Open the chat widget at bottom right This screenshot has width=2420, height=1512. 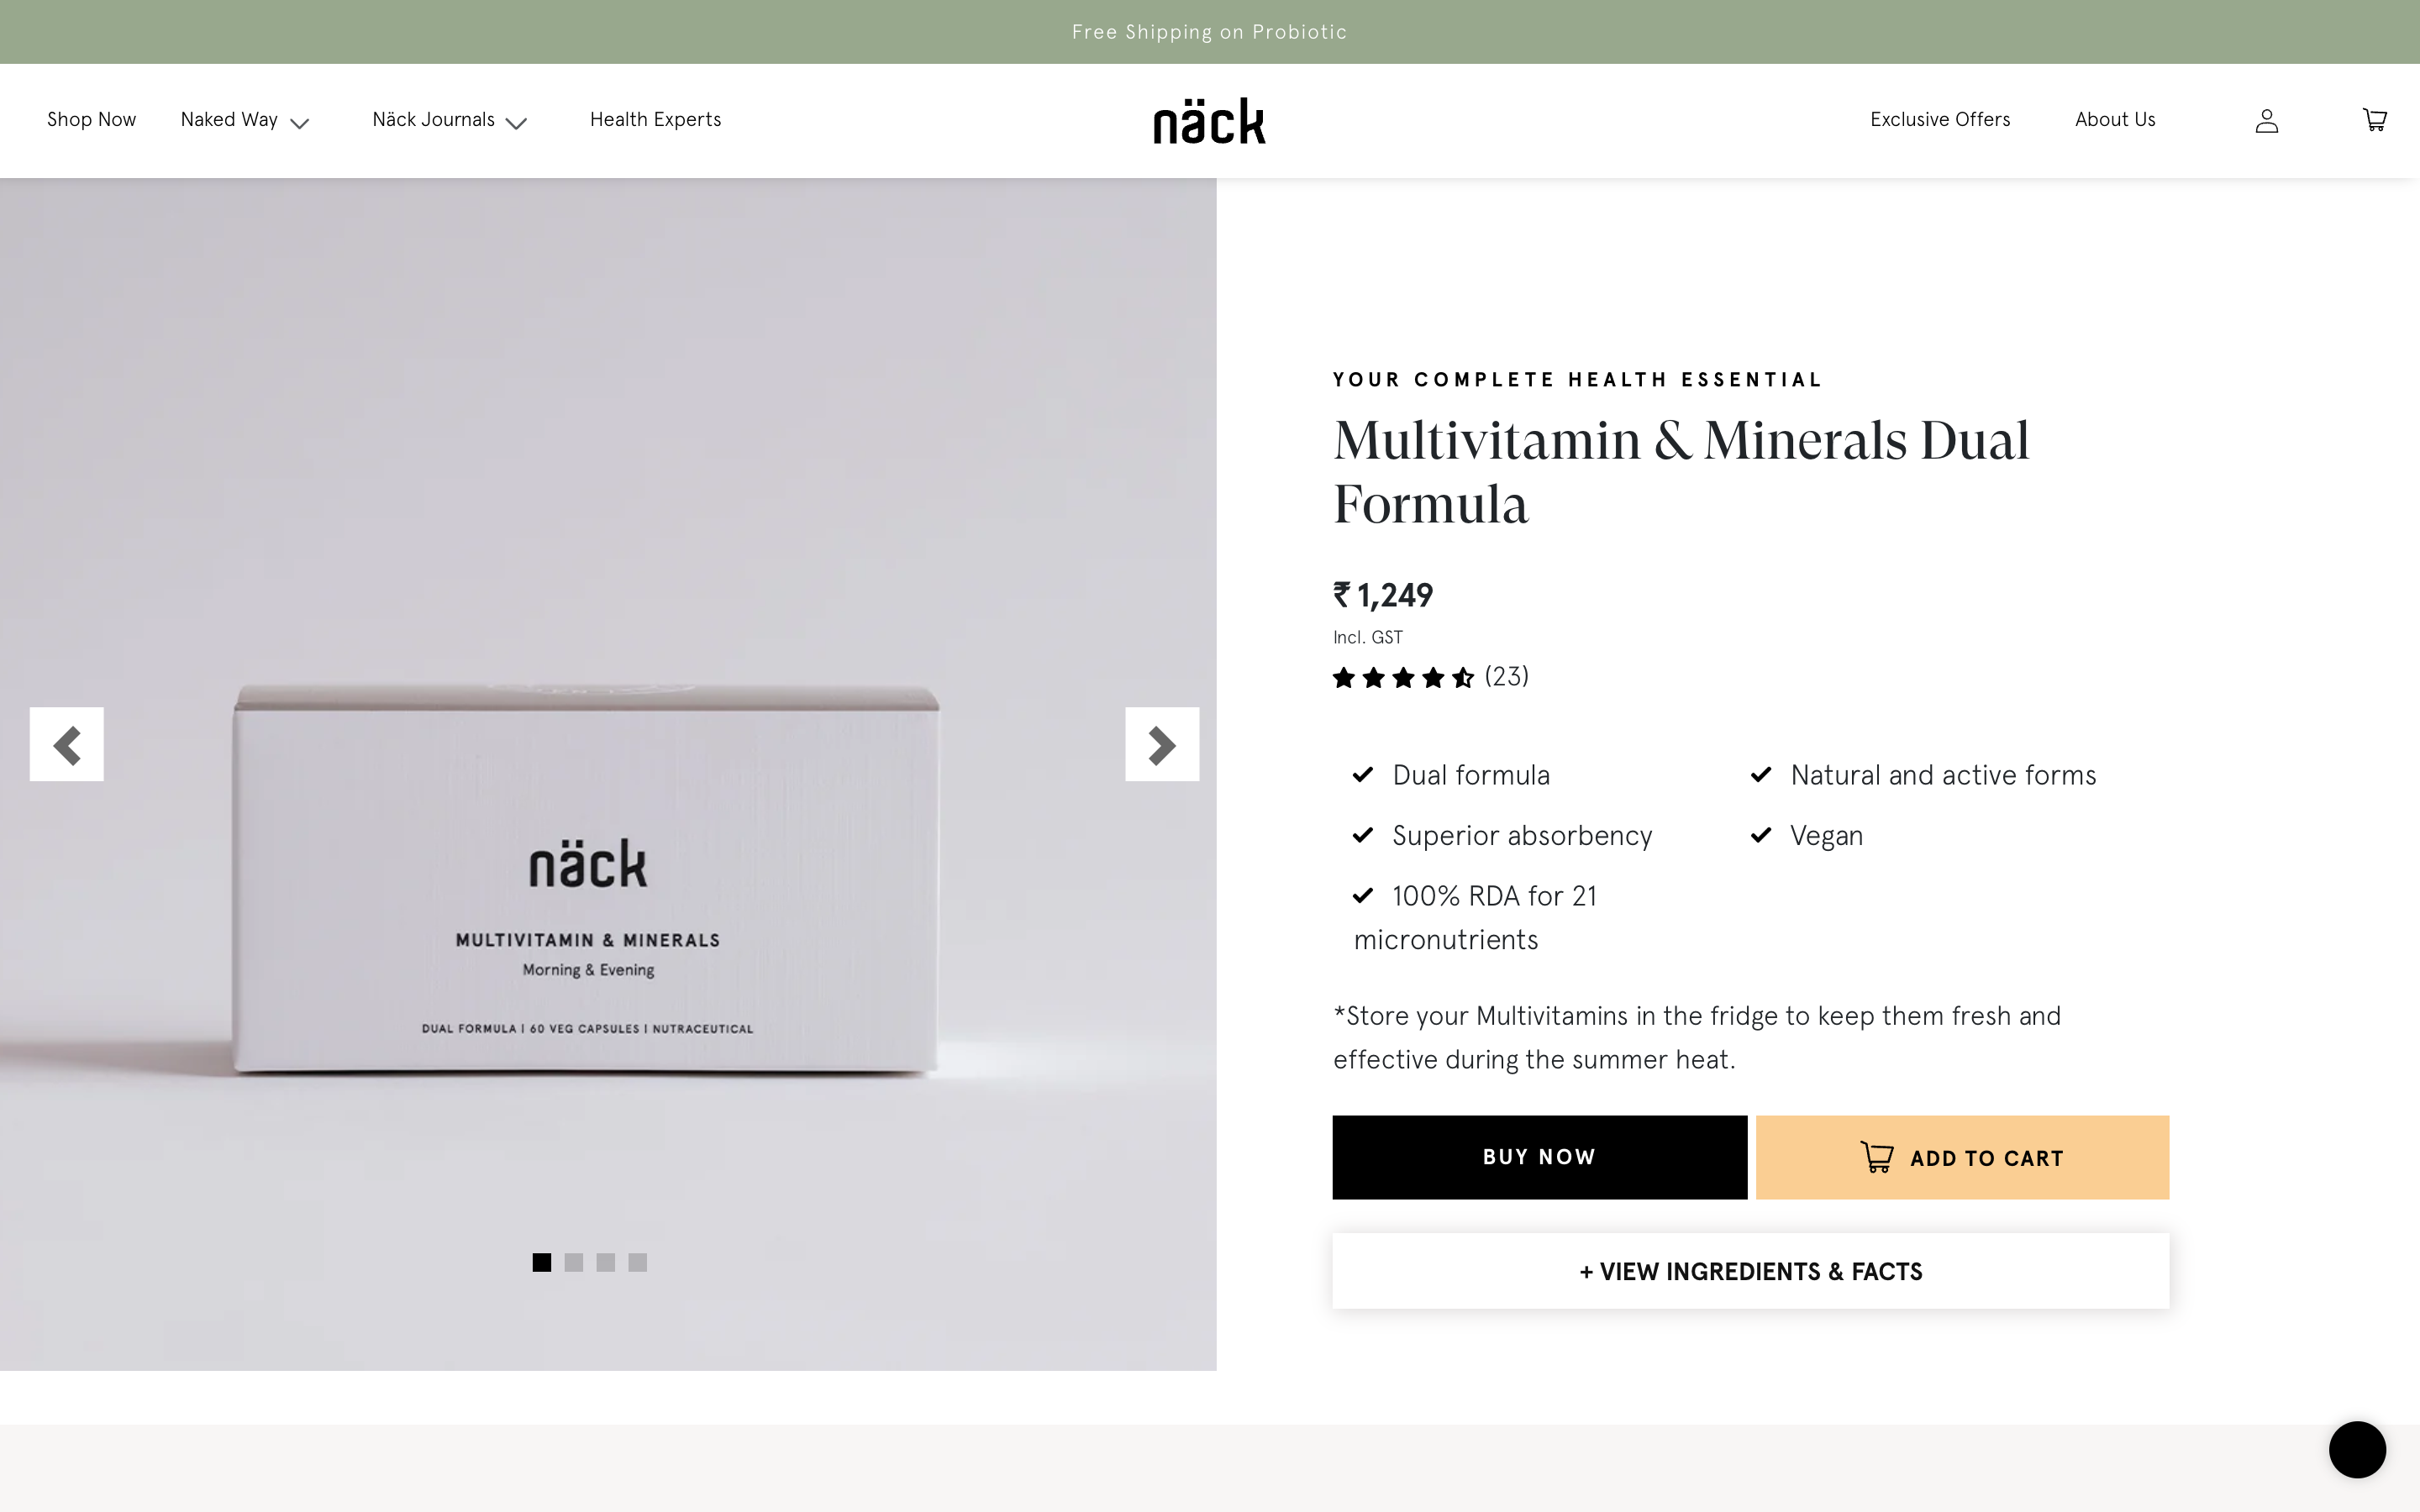2358,1448
